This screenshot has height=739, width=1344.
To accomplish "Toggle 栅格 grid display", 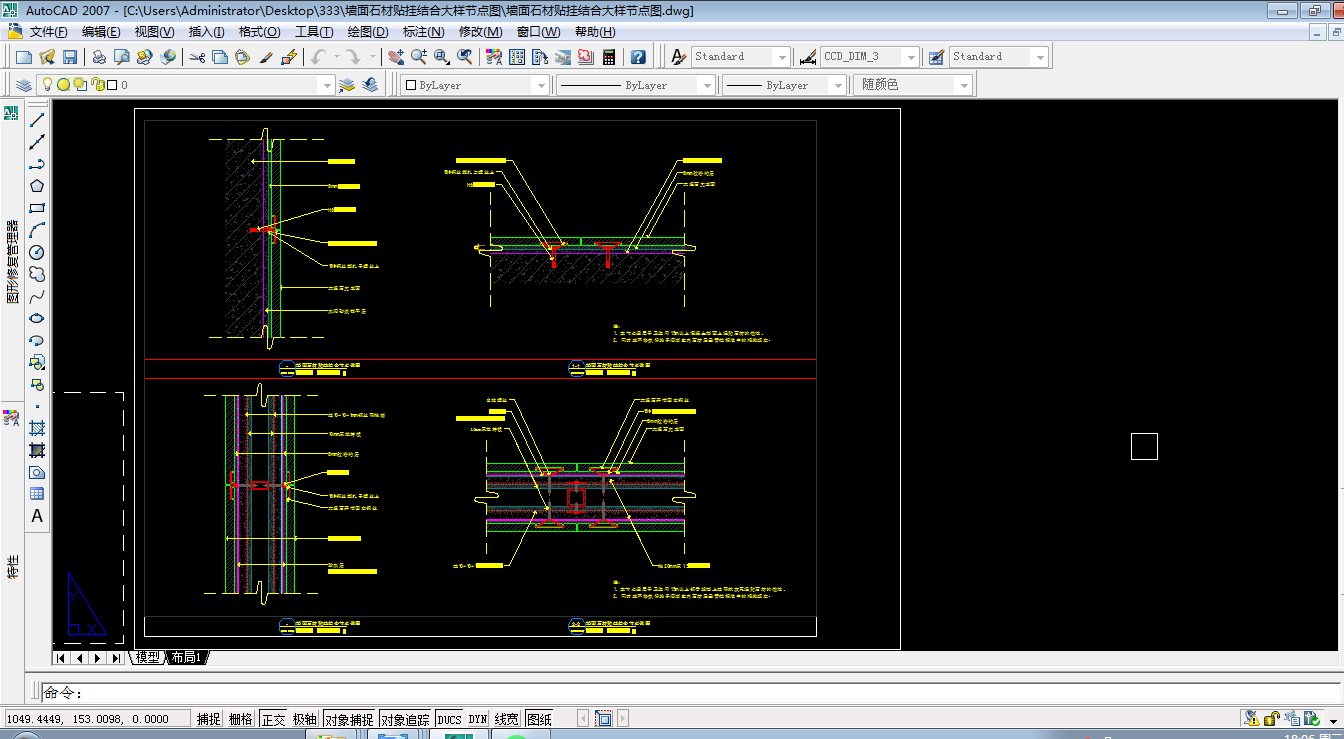I will click(x=240, y=718).
